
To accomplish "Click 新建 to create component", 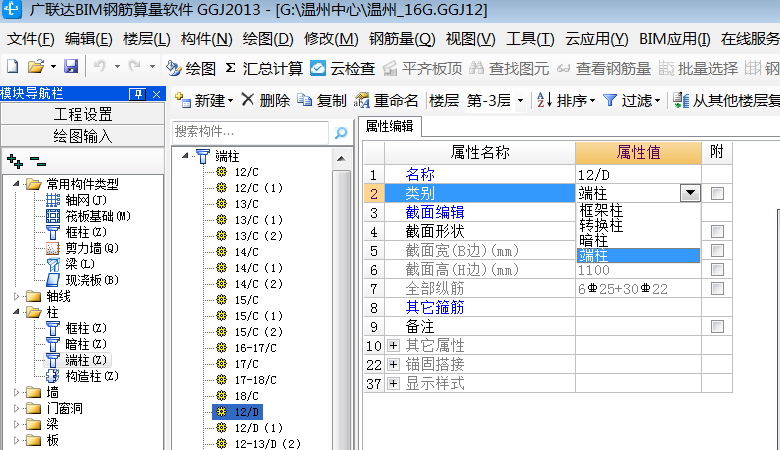I will pos(204,100).
